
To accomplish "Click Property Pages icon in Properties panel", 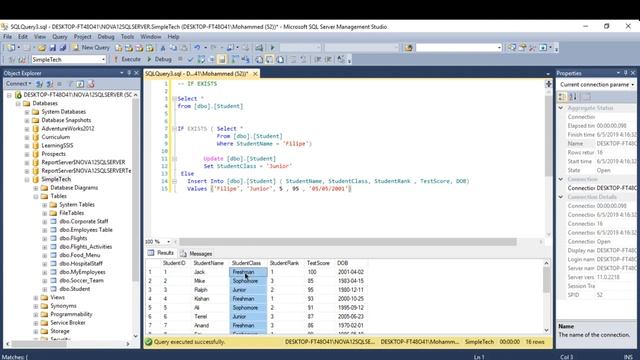I will click(x=587, y=97).
